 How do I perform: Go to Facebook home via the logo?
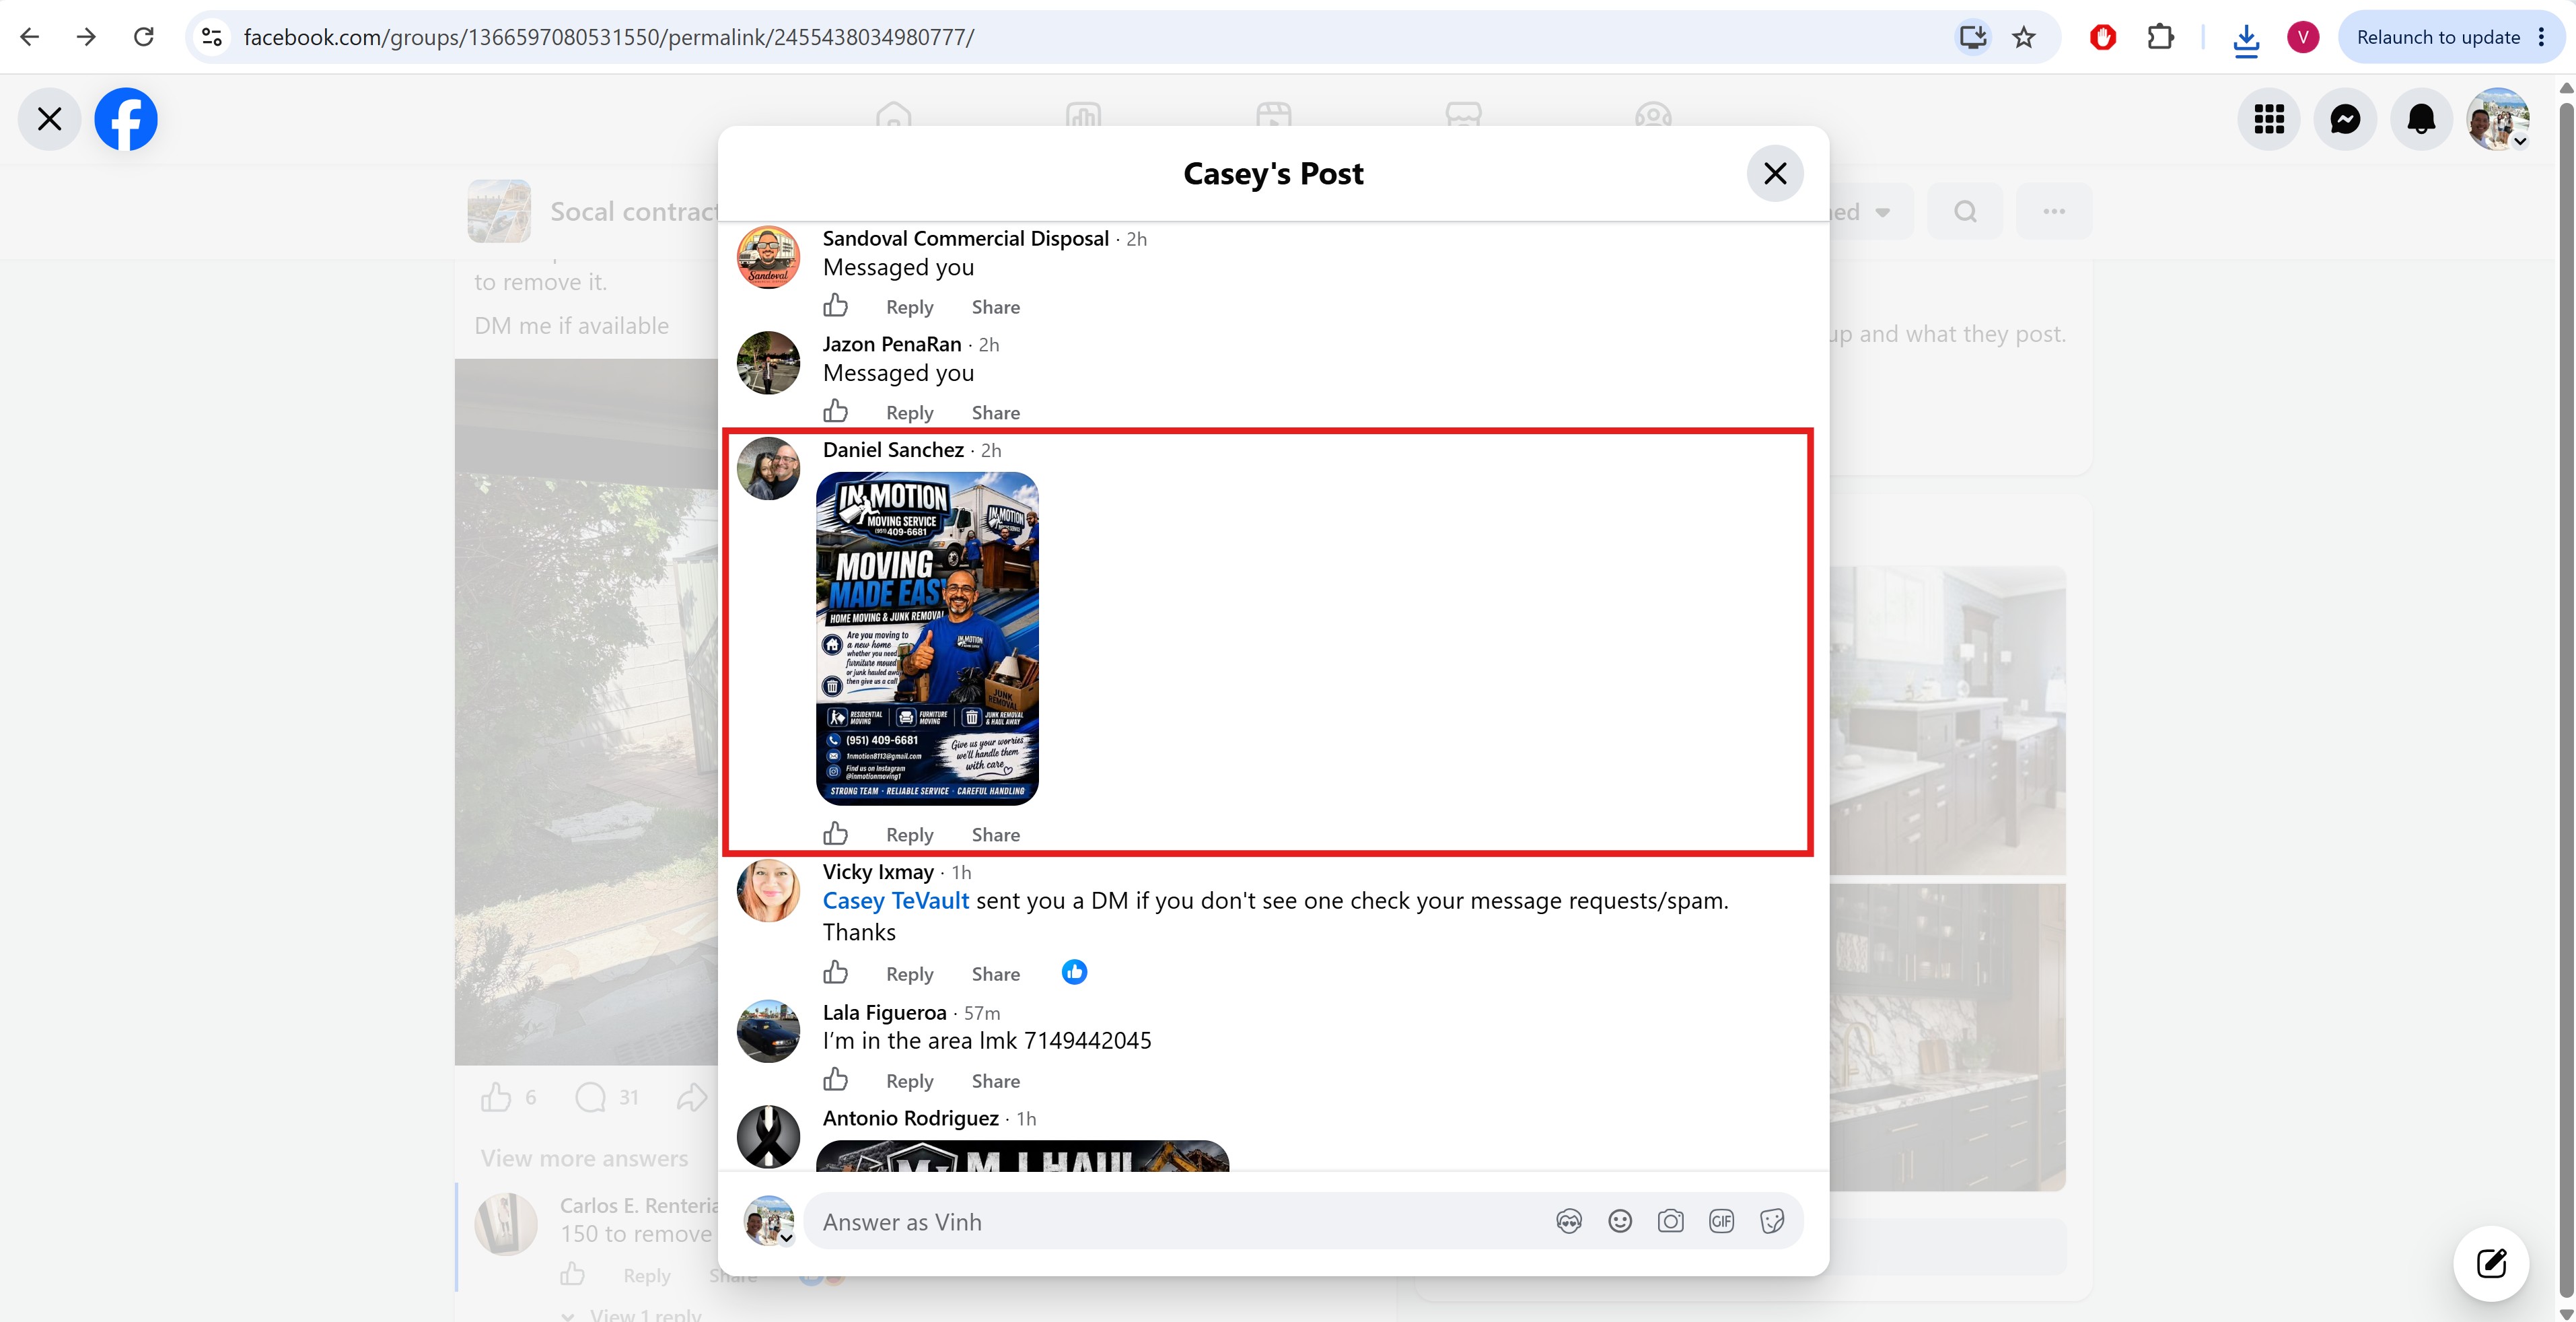pyautogui.click(x=126, y=119)
